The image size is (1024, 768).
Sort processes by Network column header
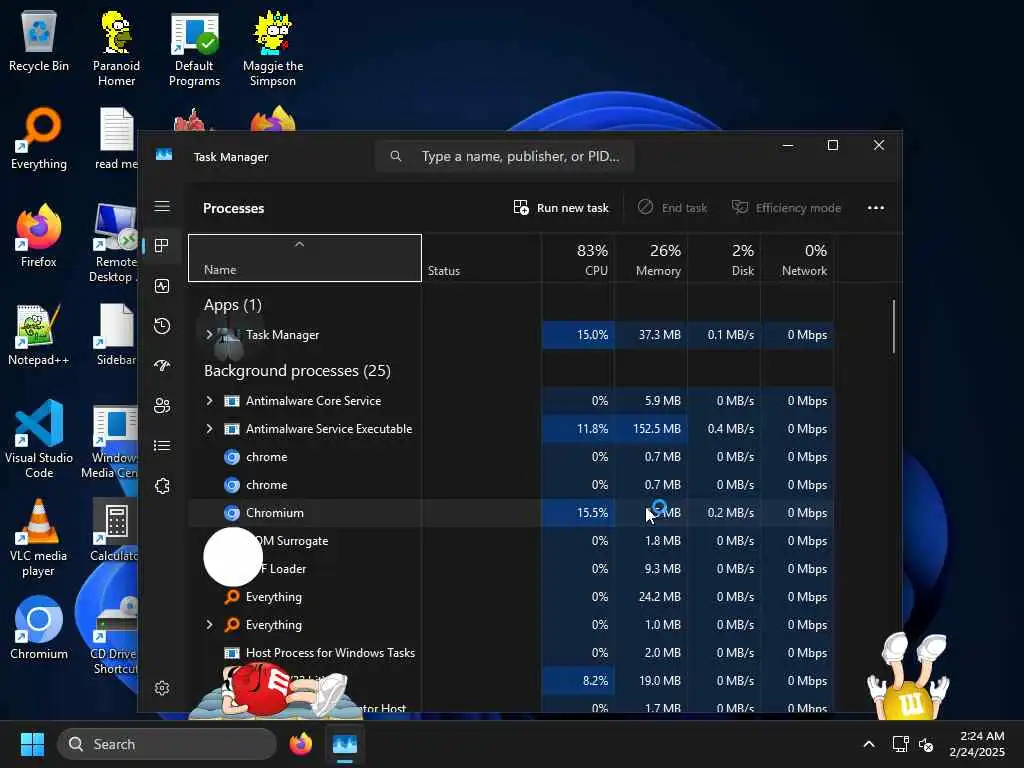[x=797, y=258]
